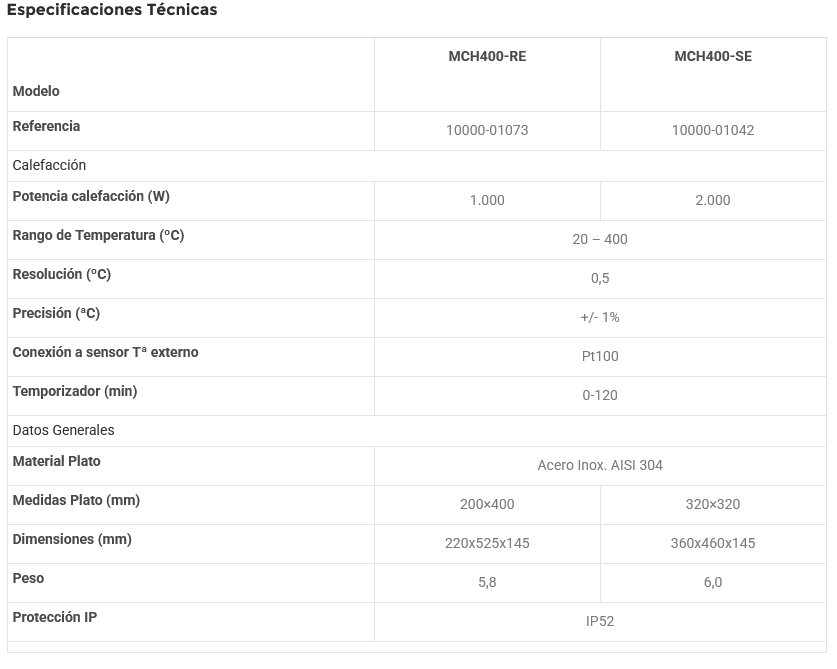Select the MCH400-RE column header

click(487, 57)
